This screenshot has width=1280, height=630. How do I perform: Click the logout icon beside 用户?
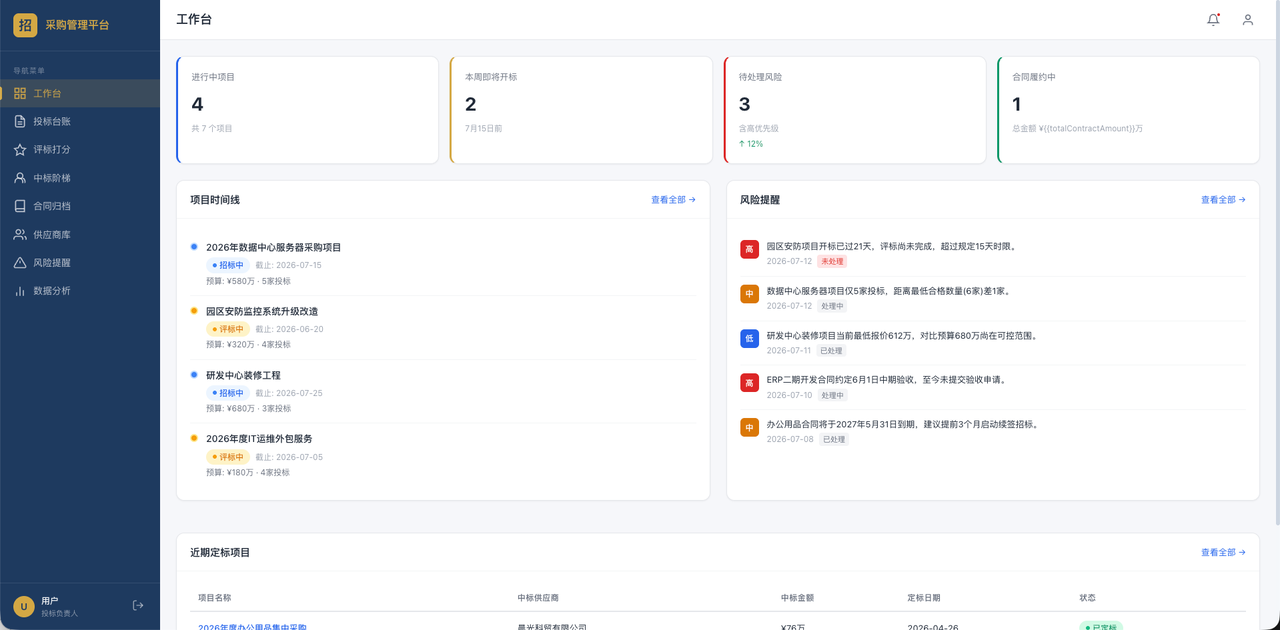coord(138,606)
